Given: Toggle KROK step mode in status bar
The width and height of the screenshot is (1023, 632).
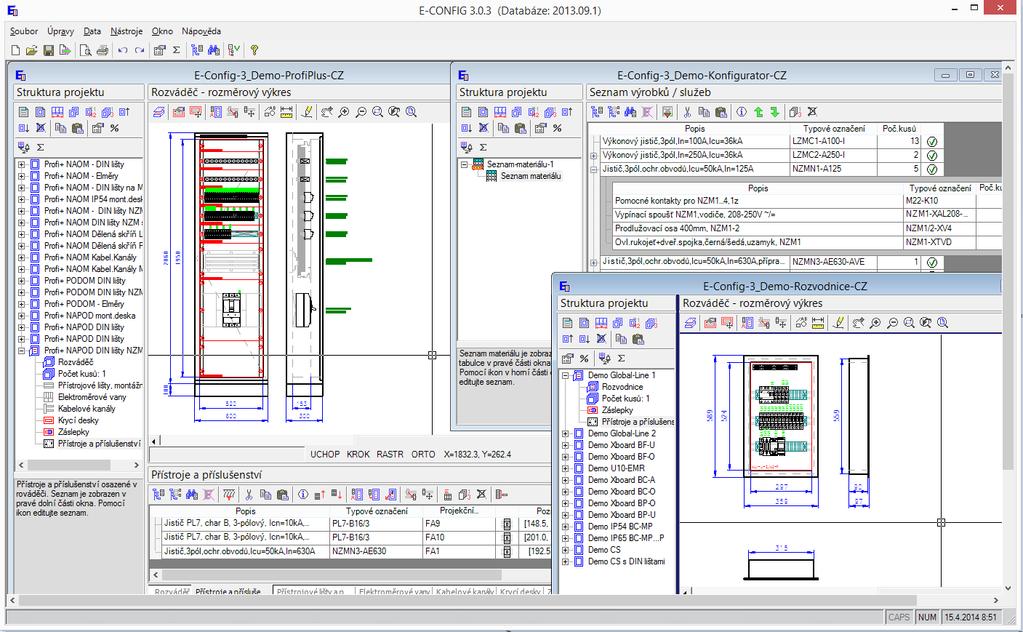Looking at the screenshot, I should [358, 454].
